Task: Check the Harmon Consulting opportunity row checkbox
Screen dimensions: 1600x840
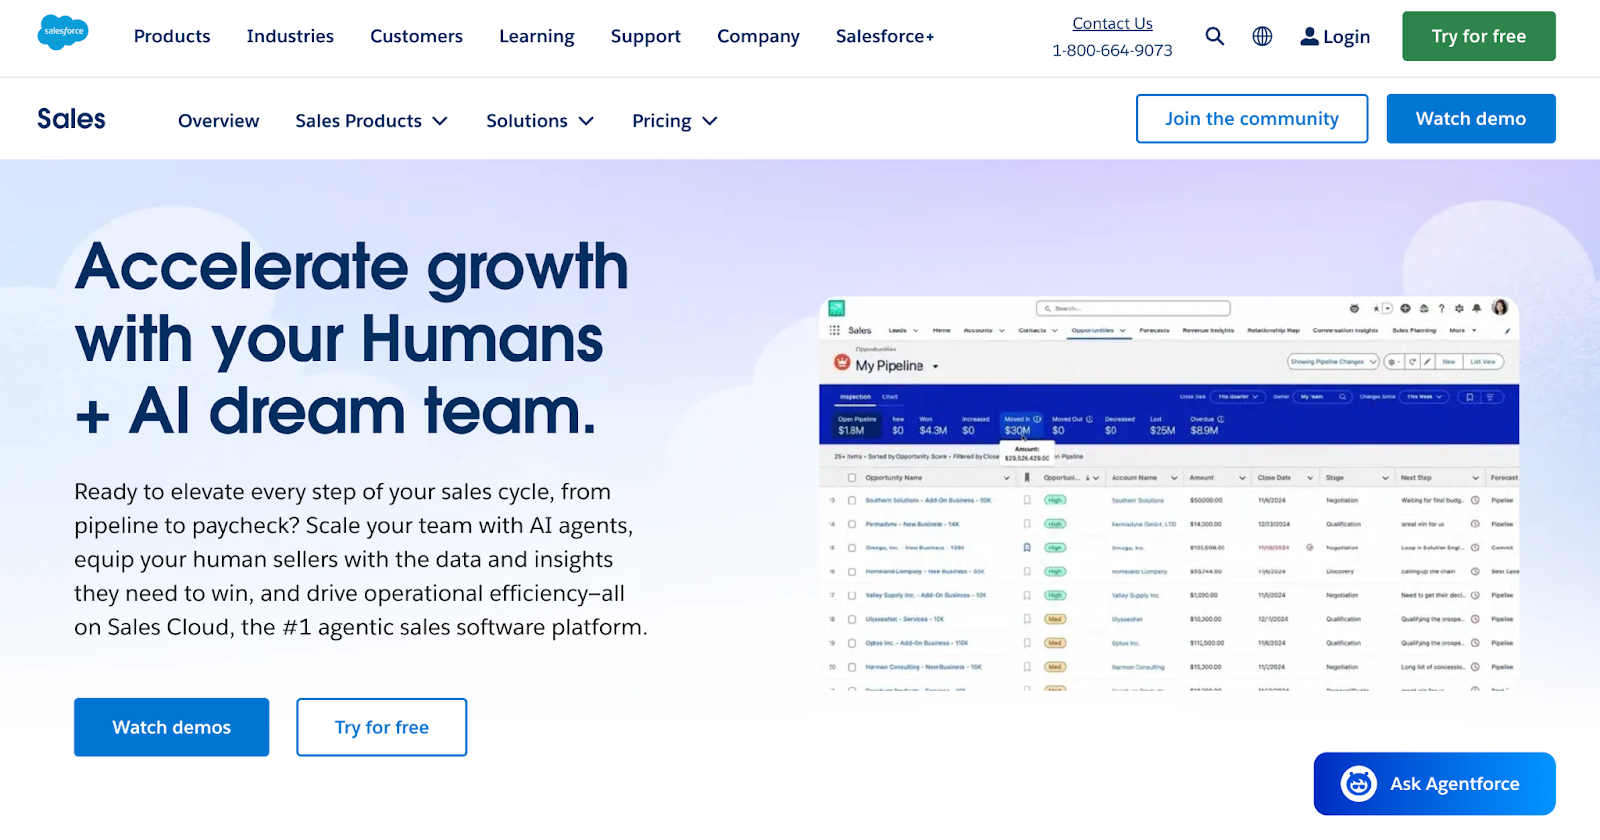Action: click(x=852, y=667)
